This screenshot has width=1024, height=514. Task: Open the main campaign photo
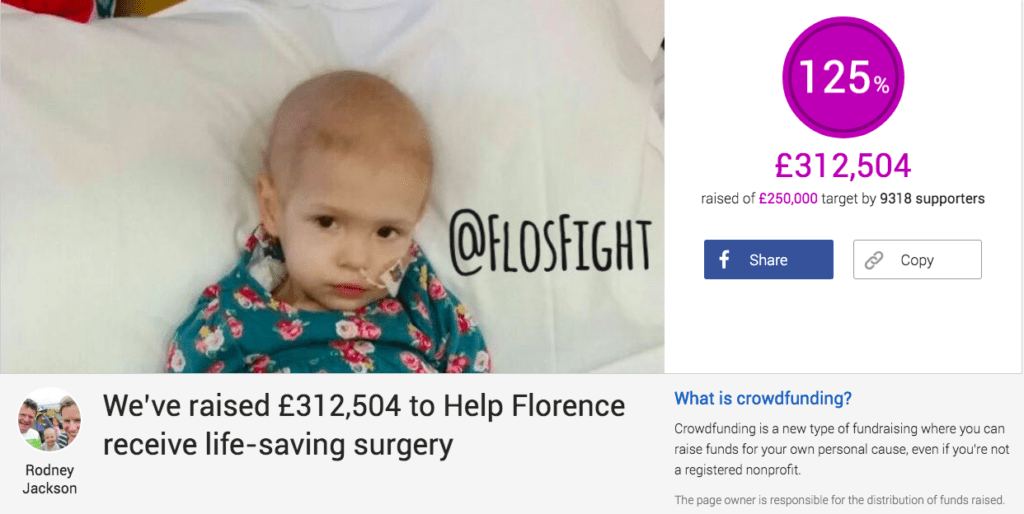[332, 186]
